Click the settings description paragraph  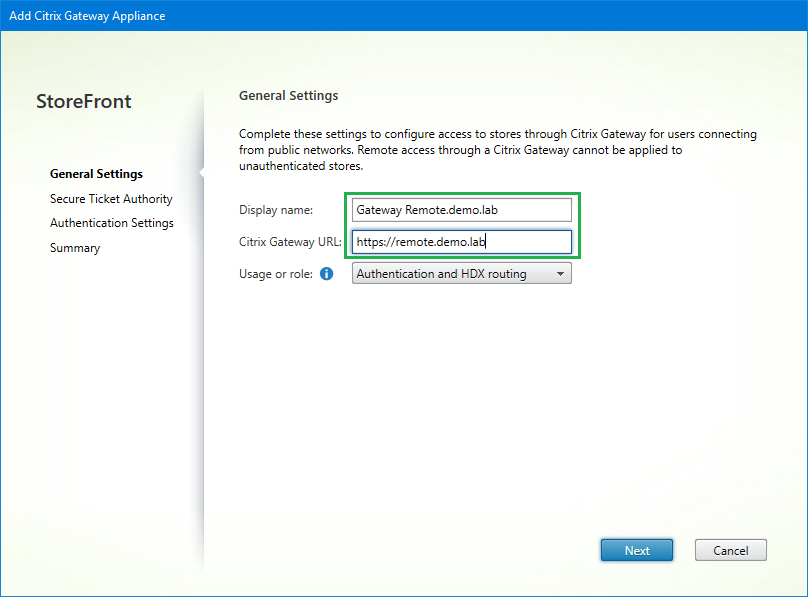point(497,149)
